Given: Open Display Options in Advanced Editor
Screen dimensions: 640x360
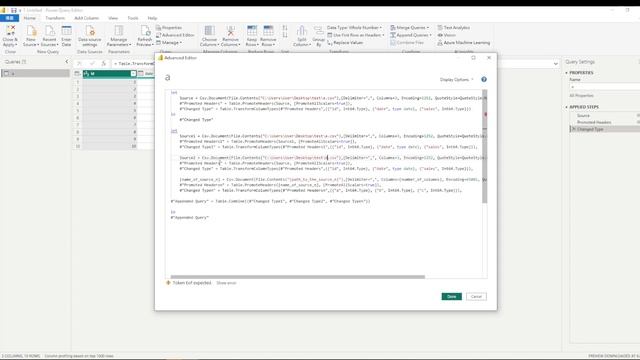Looking at the screenshot, I should tap(457, 80).
